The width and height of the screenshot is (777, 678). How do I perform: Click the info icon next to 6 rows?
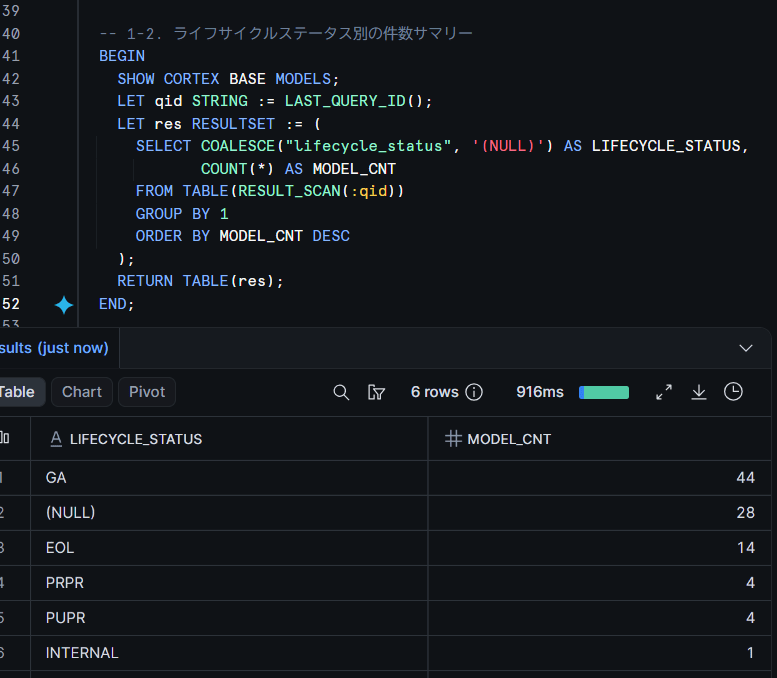click(x=474, y=392)
